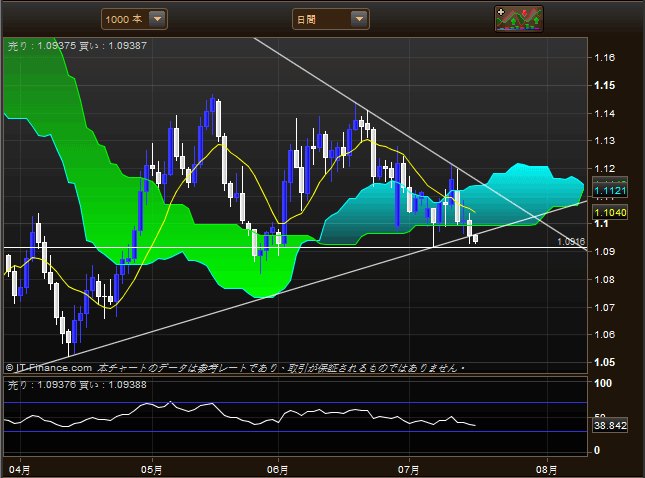Click the 1.1121 cloud price label
Screen dimensions: 645x478
pos(610,191)
